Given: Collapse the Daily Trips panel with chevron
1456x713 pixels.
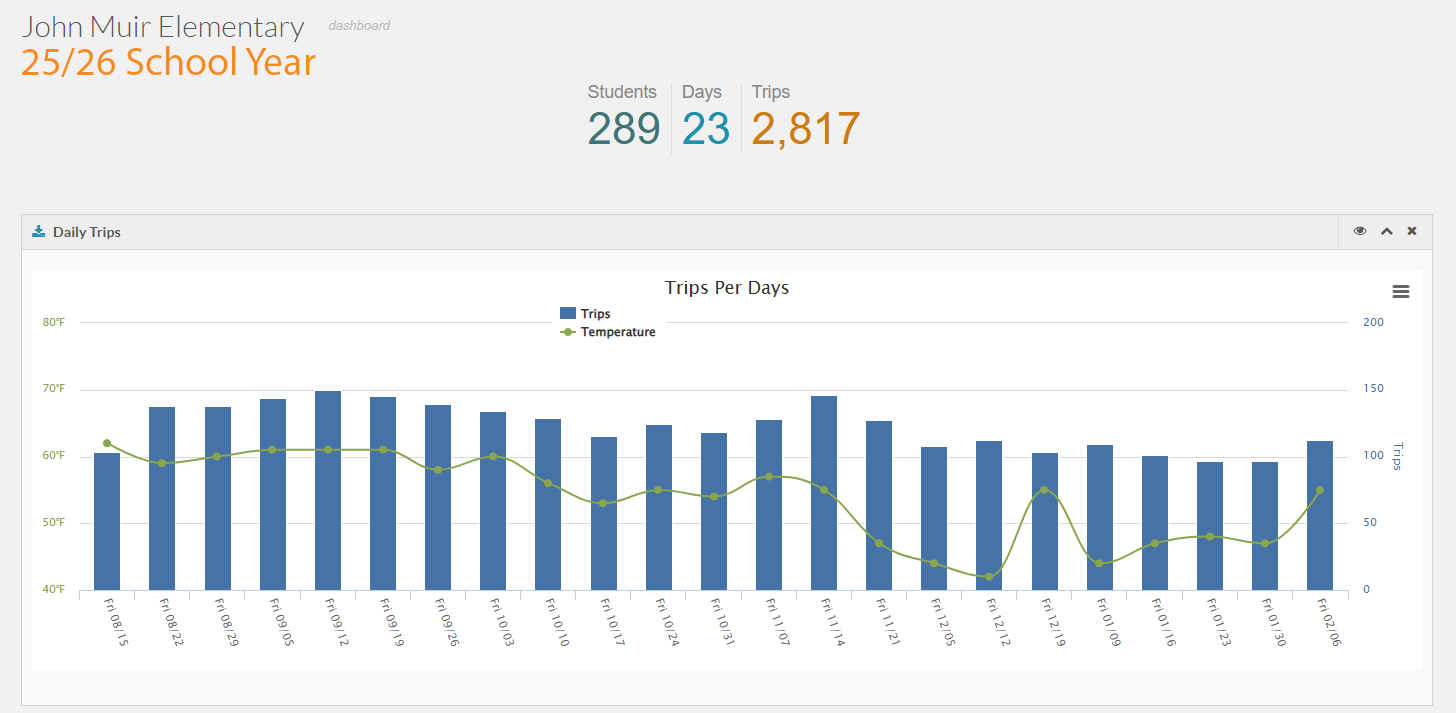Looking at the screenshot, I should [x=1386, y=231].
